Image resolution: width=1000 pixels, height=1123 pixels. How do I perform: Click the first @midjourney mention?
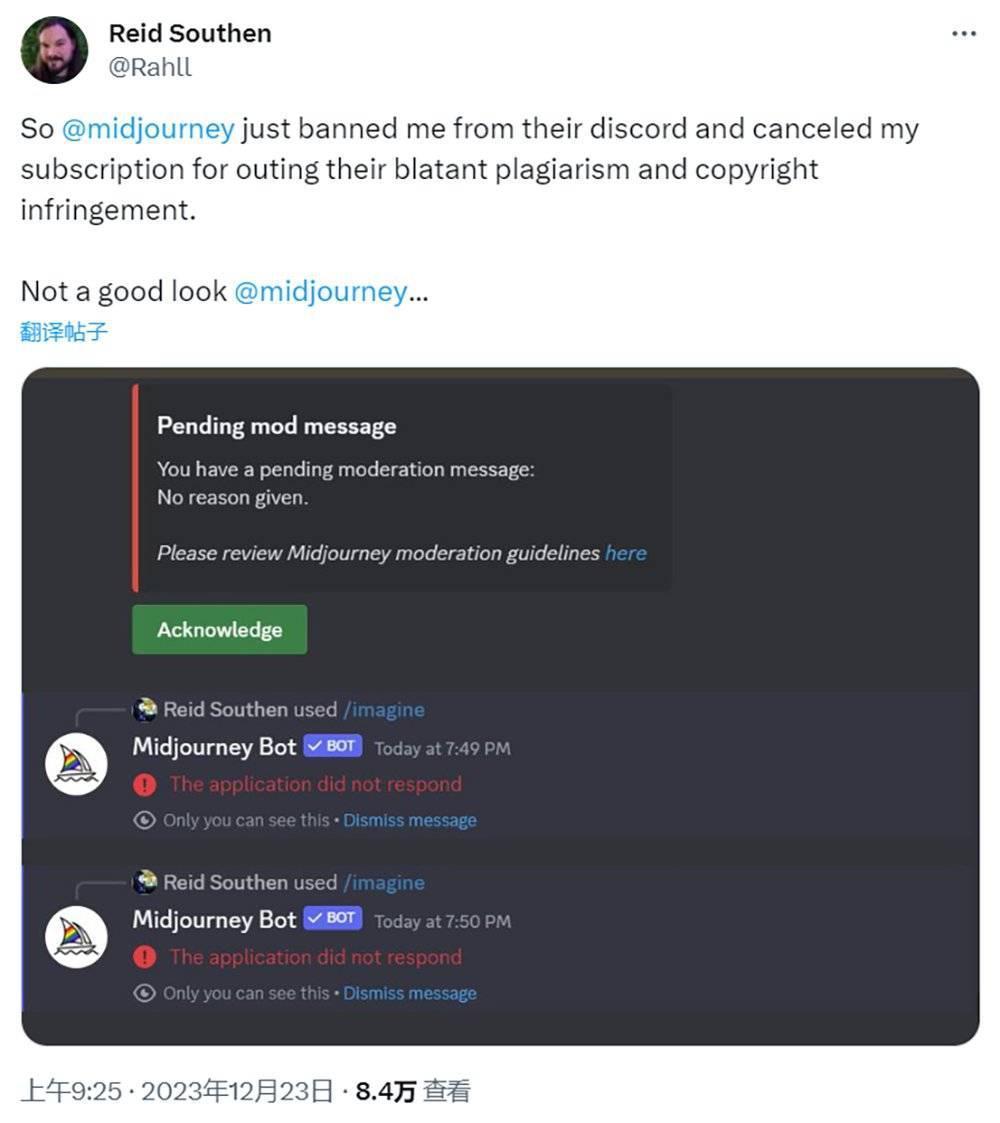(148, 129)
